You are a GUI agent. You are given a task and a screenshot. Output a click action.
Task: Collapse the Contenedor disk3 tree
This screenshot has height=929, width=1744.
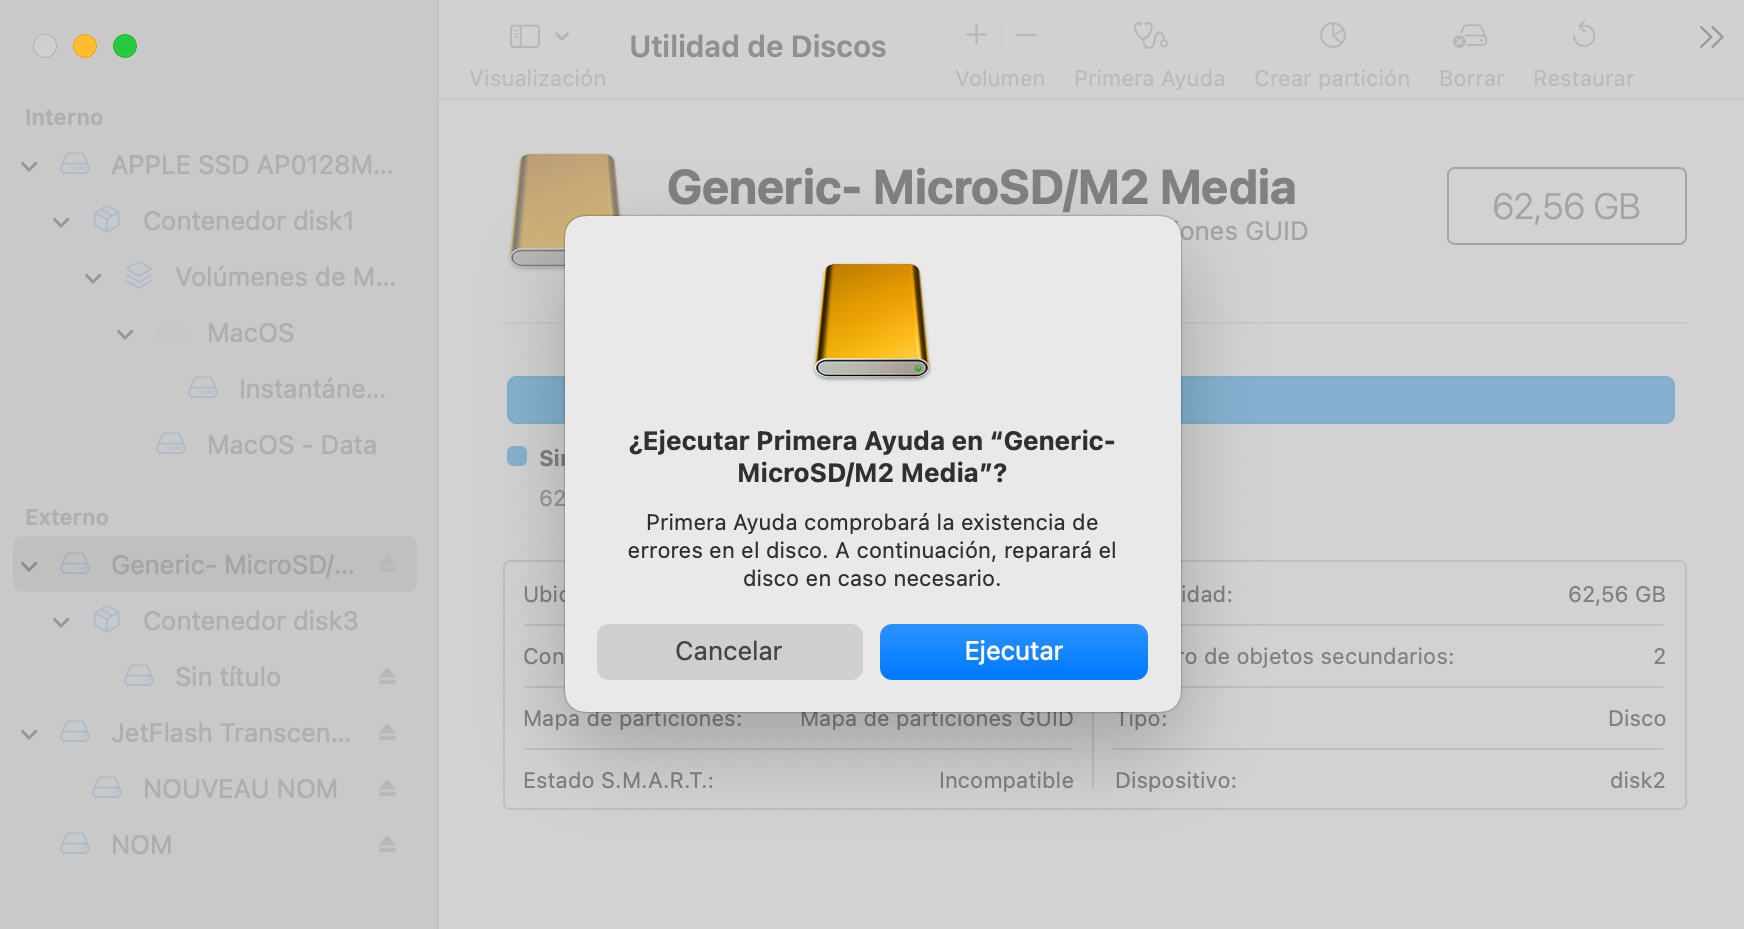62,622
